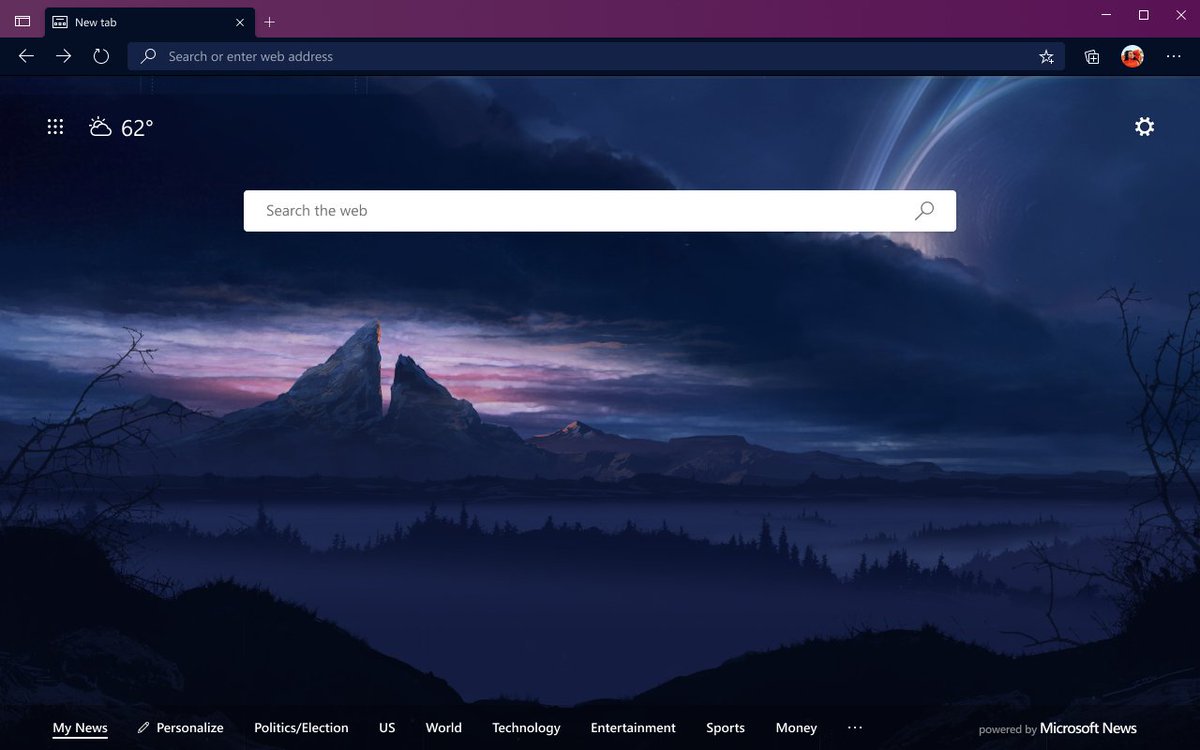Viewport: 1200px width, 750px height.
Task: Select the Politics/Election news category
Action: [301, 728]
